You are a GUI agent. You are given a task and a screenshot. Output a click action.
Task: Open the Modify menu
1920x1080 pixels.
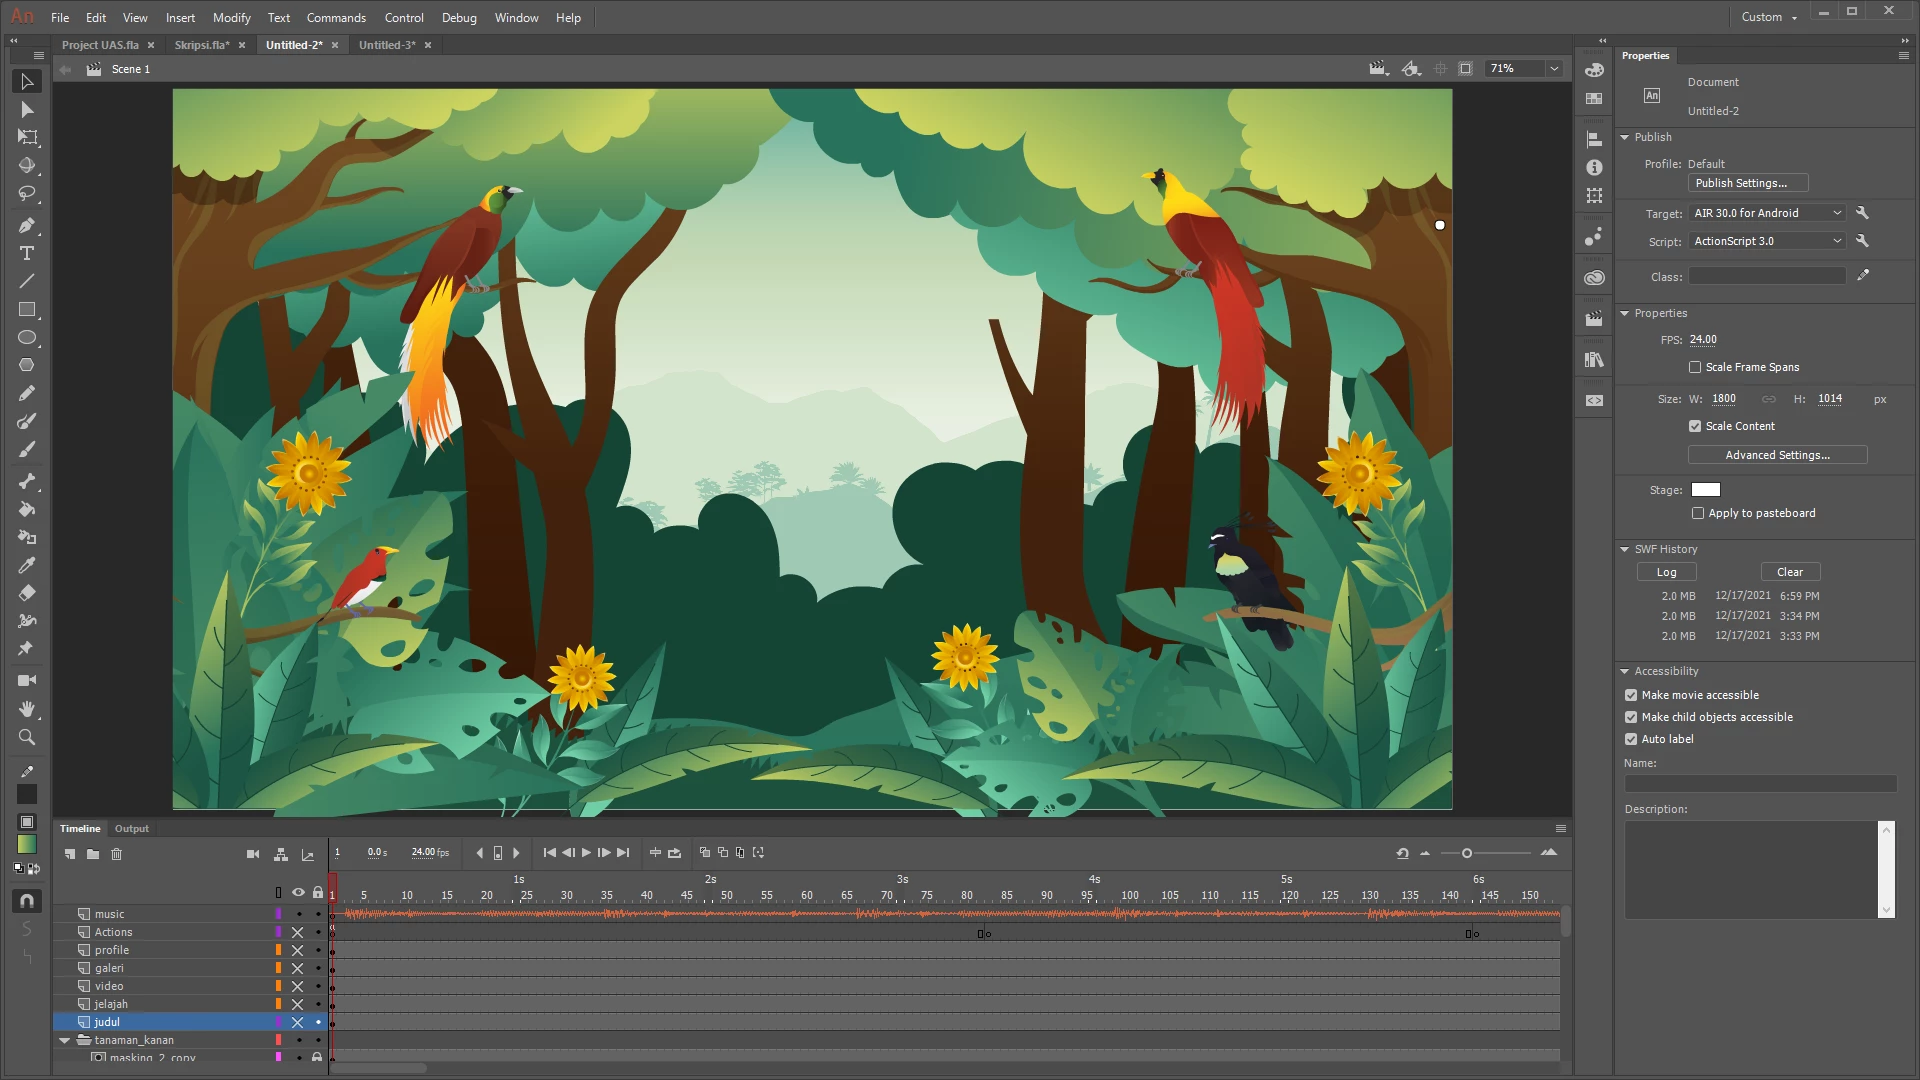tap(231, 17)
